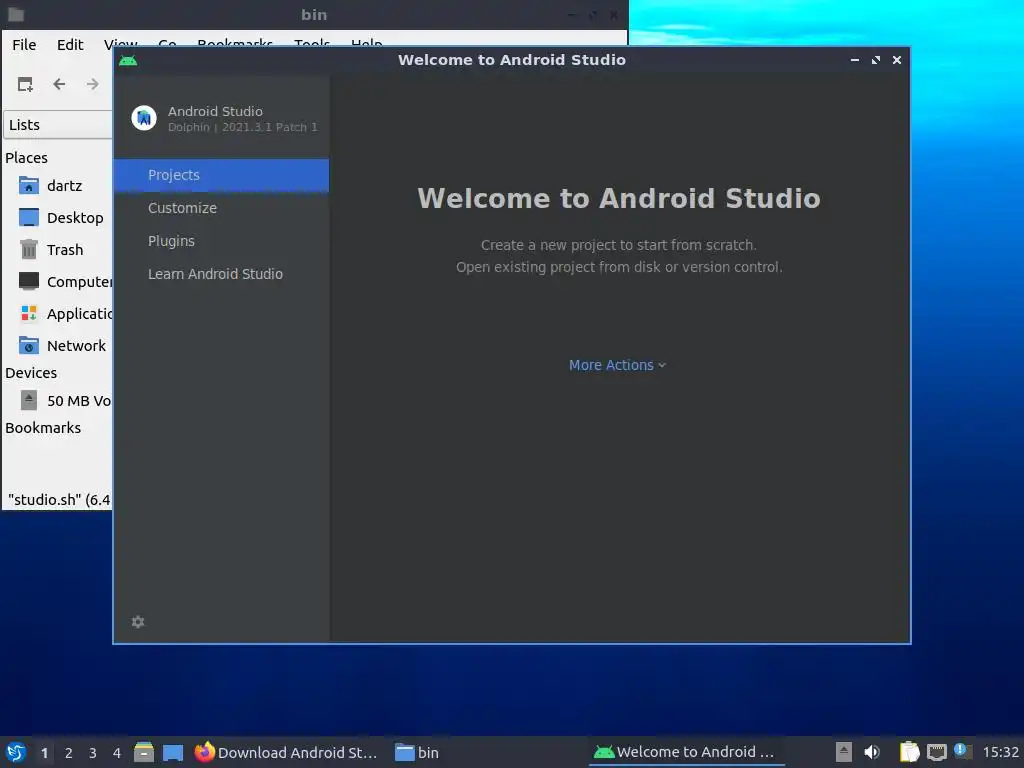Viewport: 1024px width, 768px height.
Task: Click the new tab icon in file manager
Action: coord(25,84)
